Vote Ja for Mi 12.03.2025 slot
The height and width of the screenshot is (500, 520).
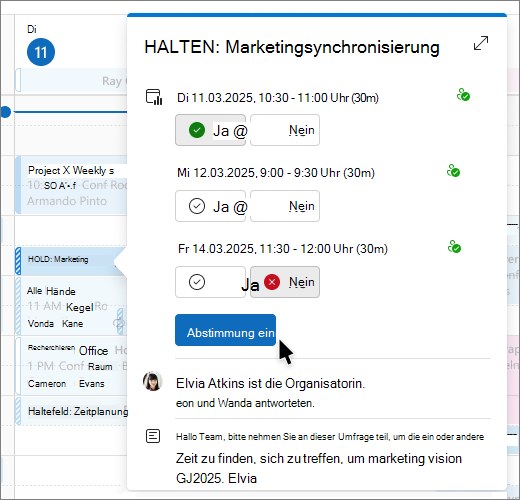click(x=211, y=206)
